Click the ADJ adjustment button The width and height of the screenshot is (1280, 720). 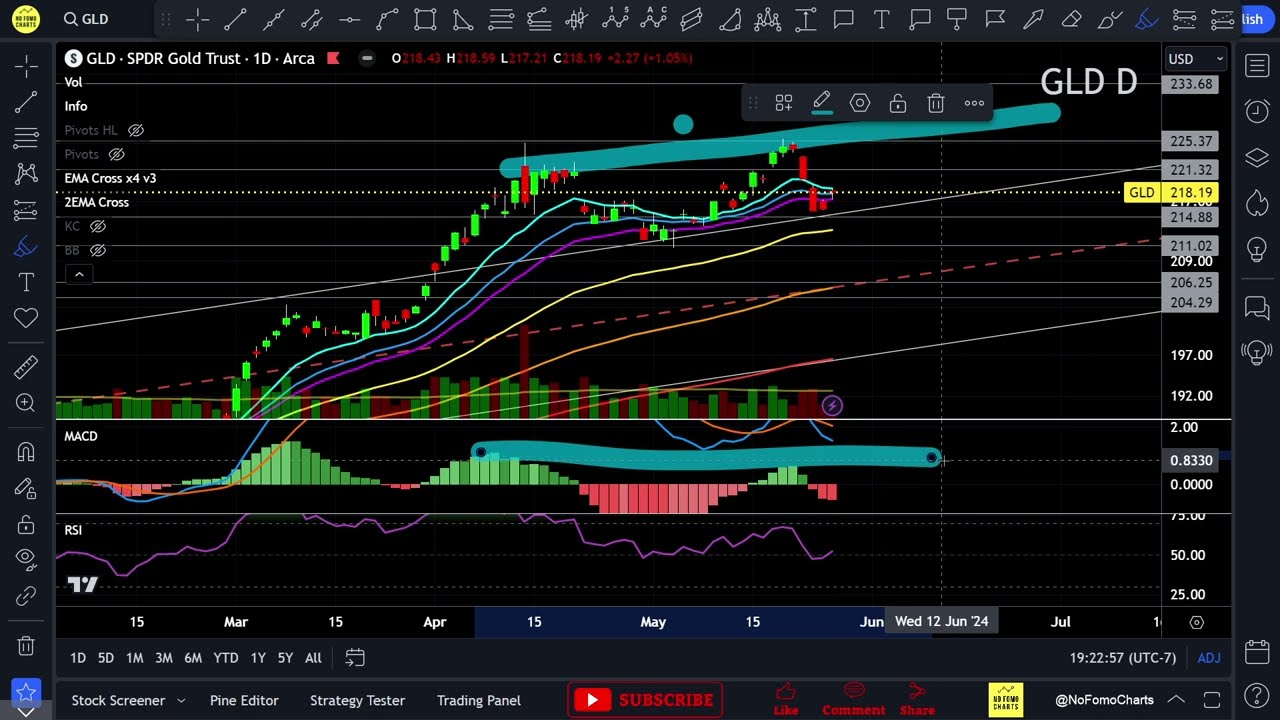(x=1208, y=657)
